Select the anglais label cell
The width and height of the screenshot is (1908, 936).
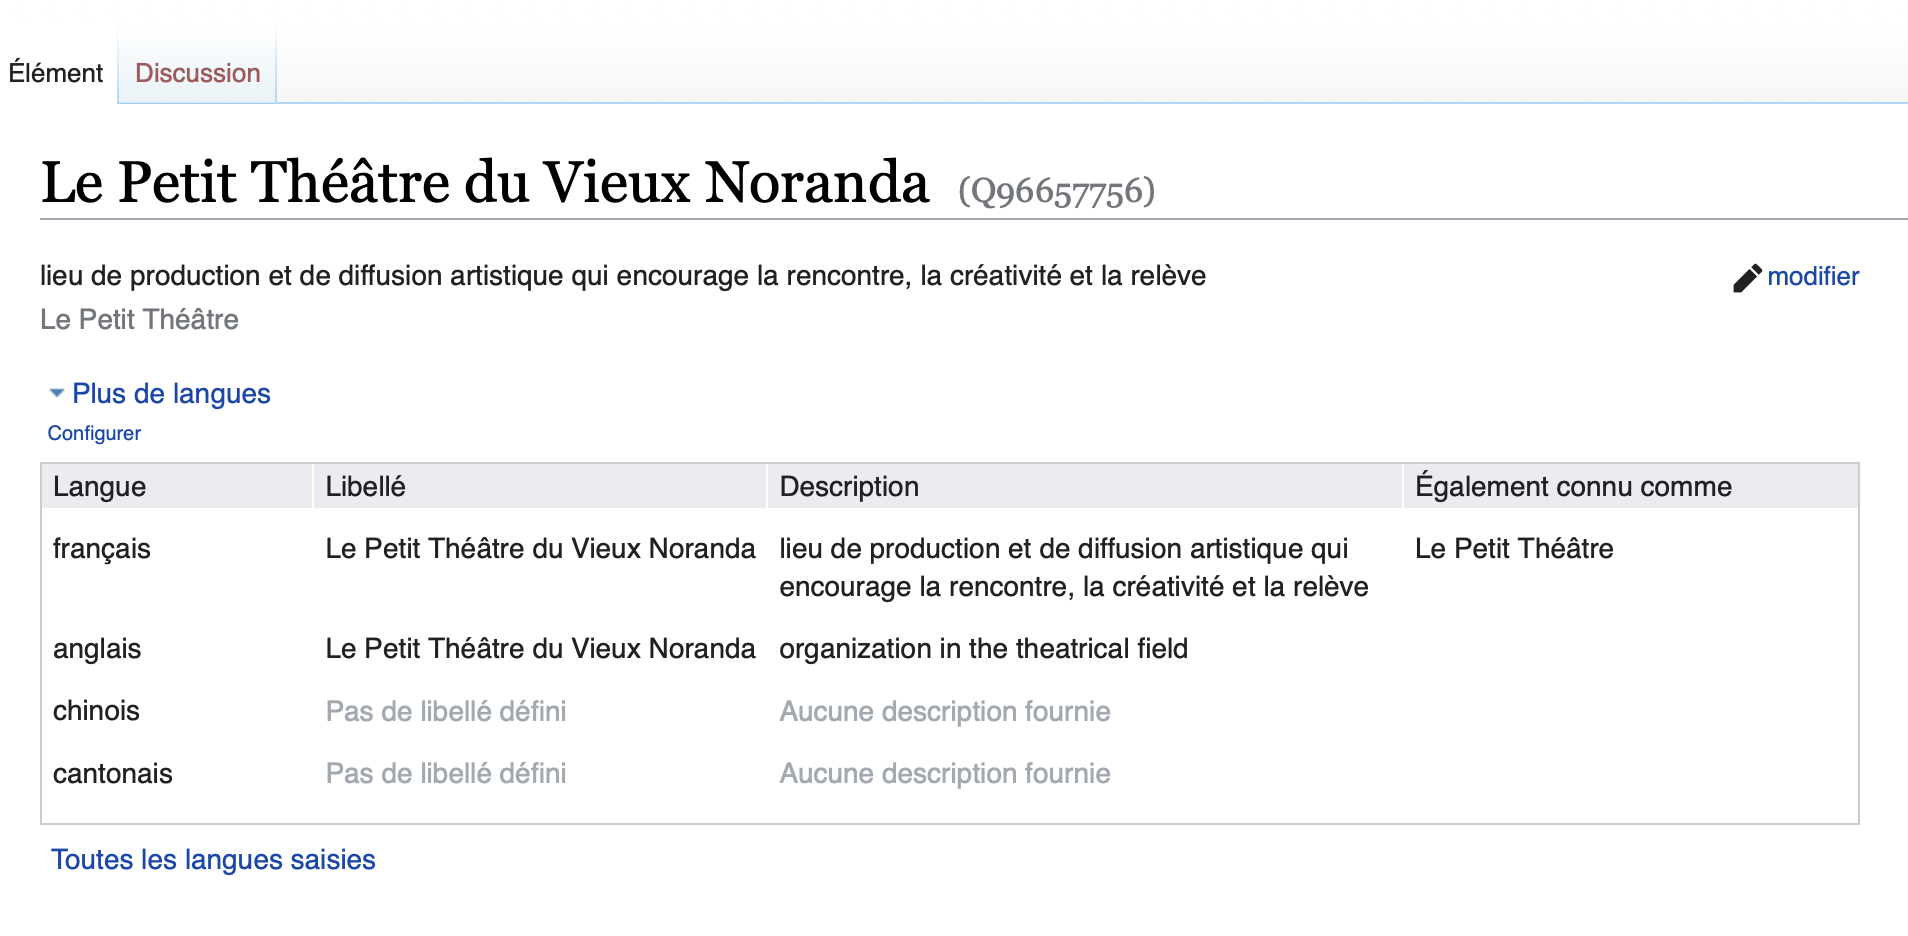click(x=540, y=648)
